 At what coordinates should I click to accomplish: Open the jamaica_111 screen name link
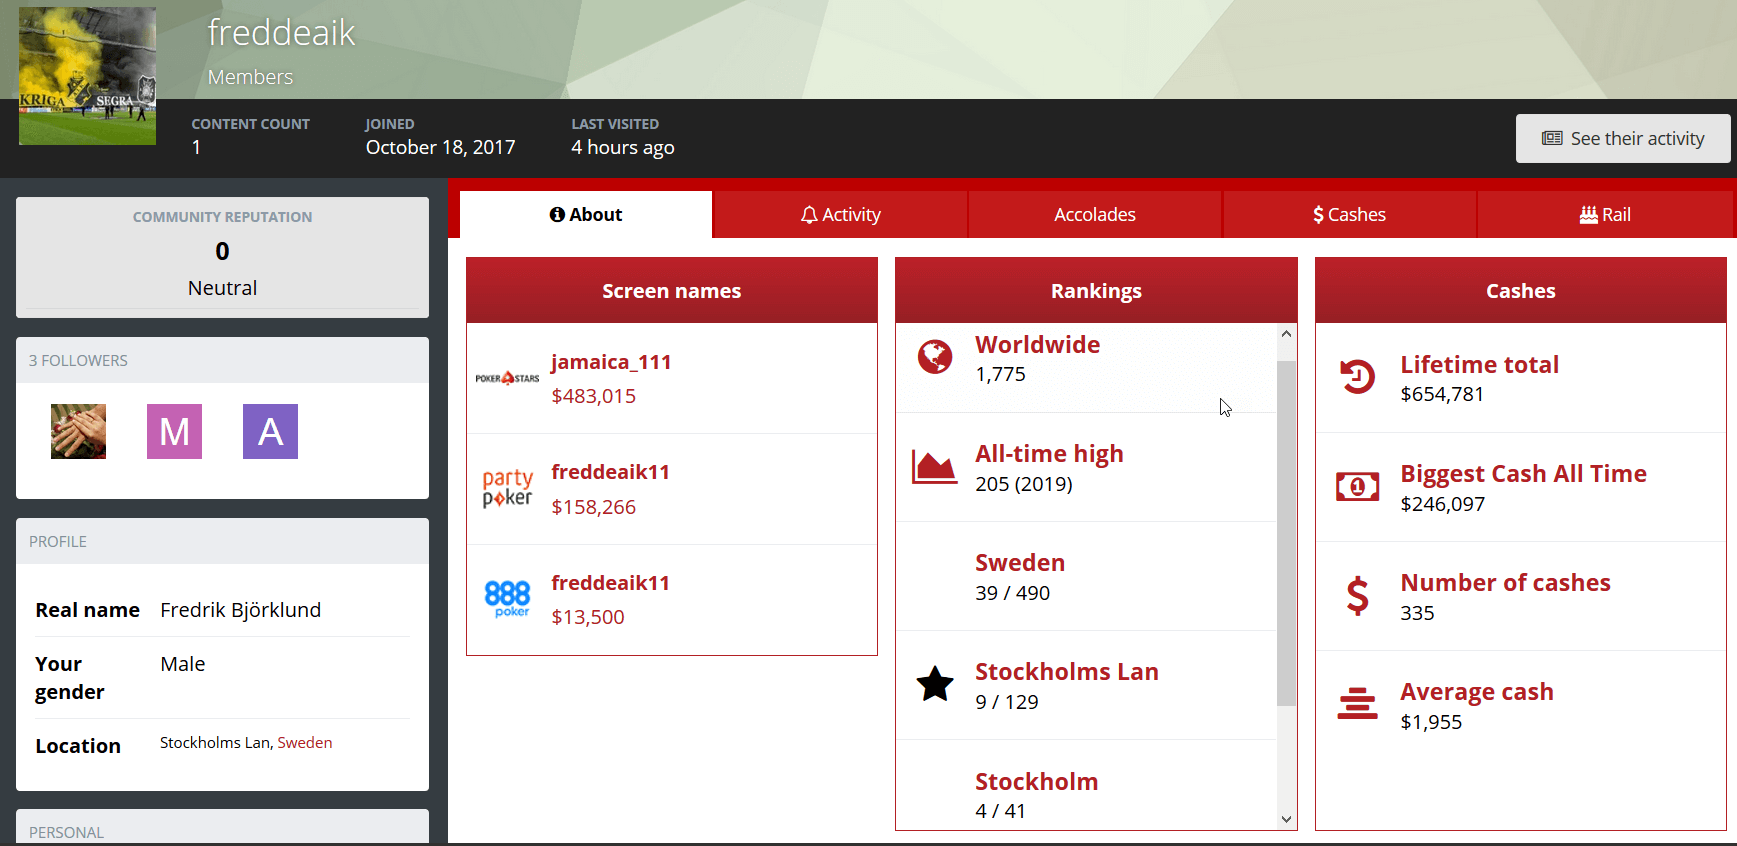point(611,362)
